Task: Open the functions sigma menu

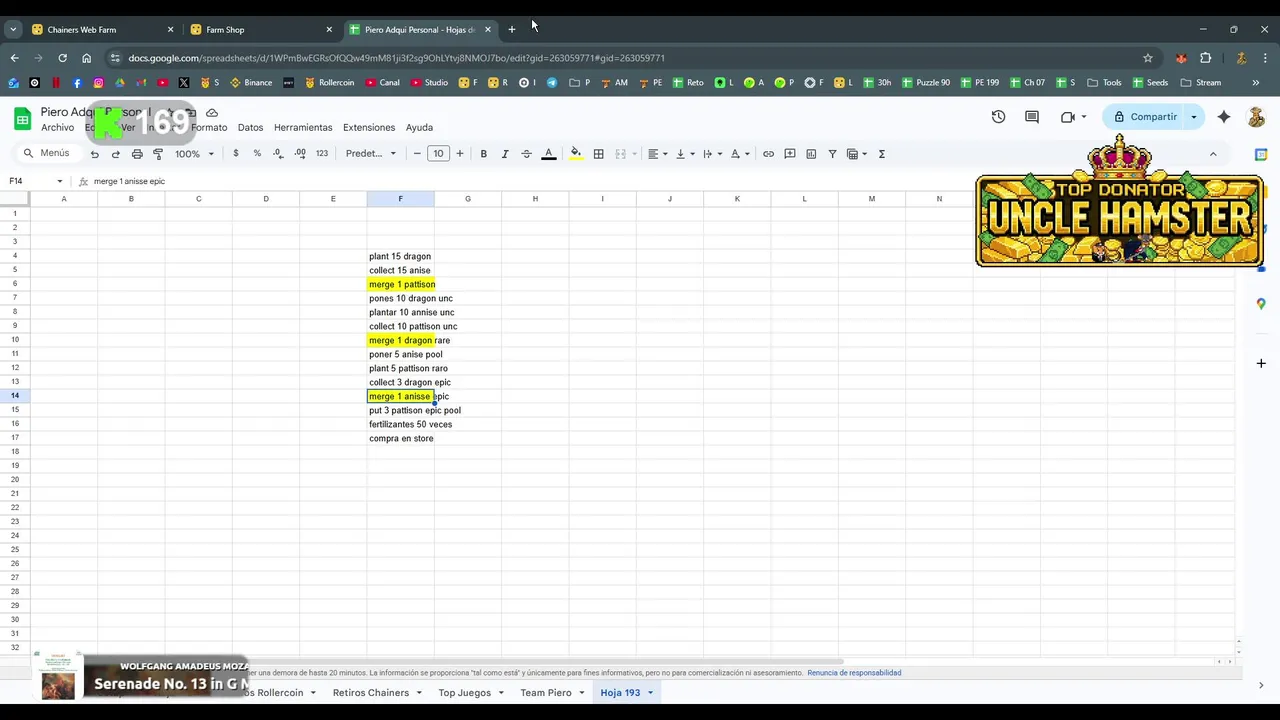Action: 881,154
